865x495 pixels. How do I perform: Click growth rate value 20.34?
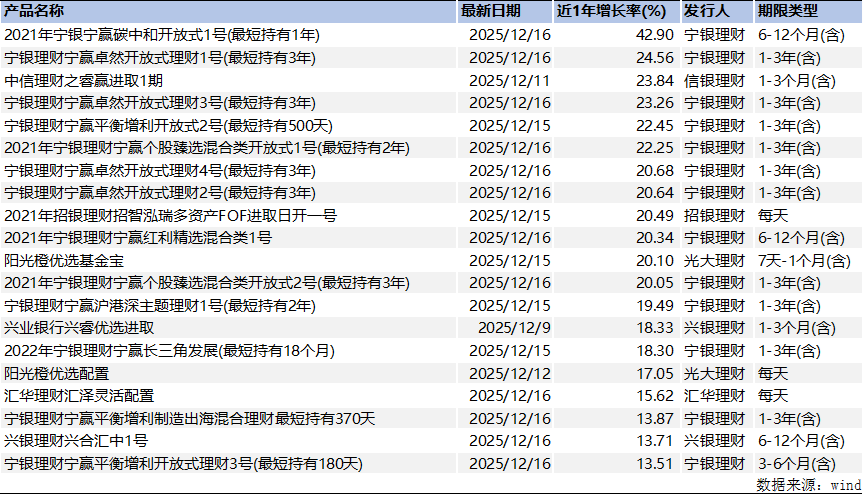click(655, 238)
